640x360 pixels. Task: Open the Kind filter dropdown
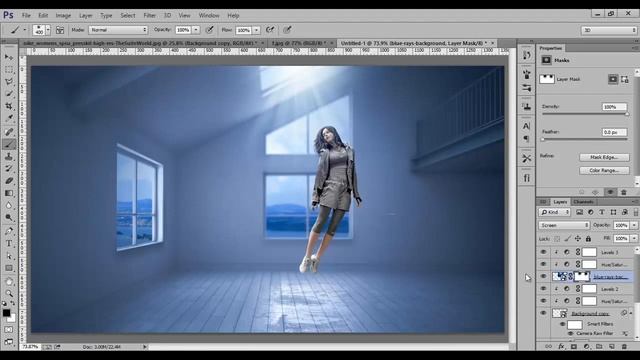coord(554,212)
